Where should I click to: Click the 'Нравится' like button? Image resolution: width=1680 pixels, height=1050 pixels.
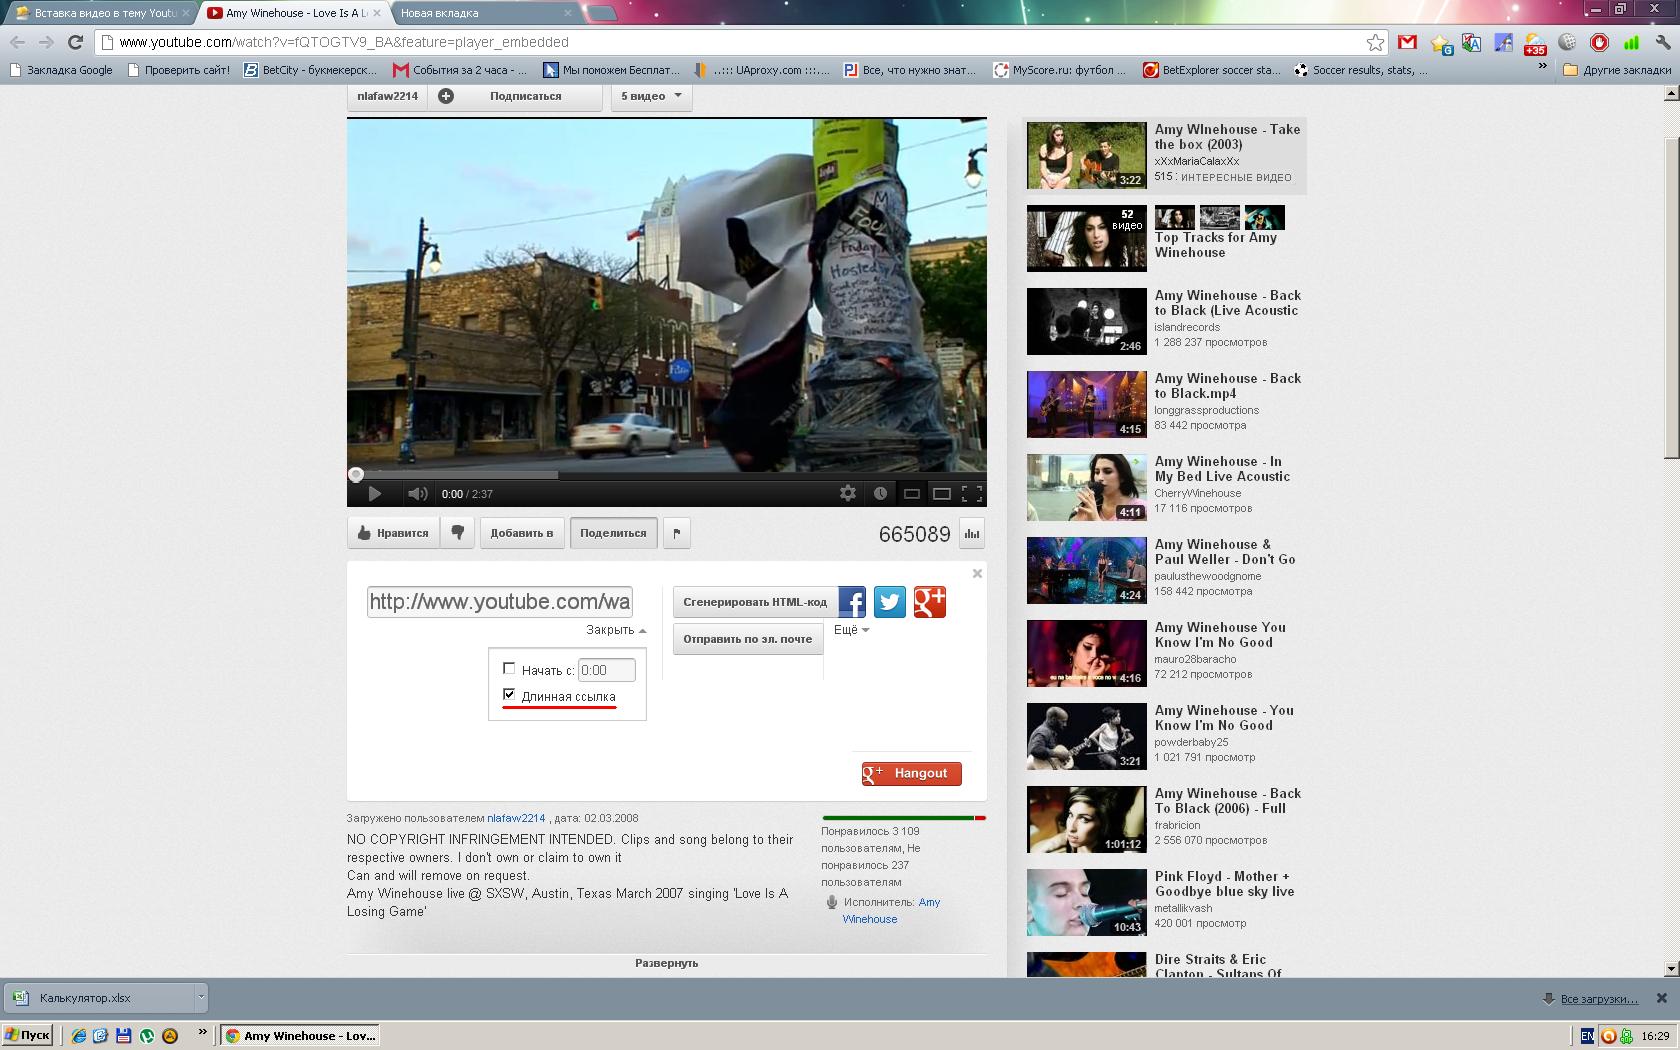pyautogui.click(x=392, y=533)
